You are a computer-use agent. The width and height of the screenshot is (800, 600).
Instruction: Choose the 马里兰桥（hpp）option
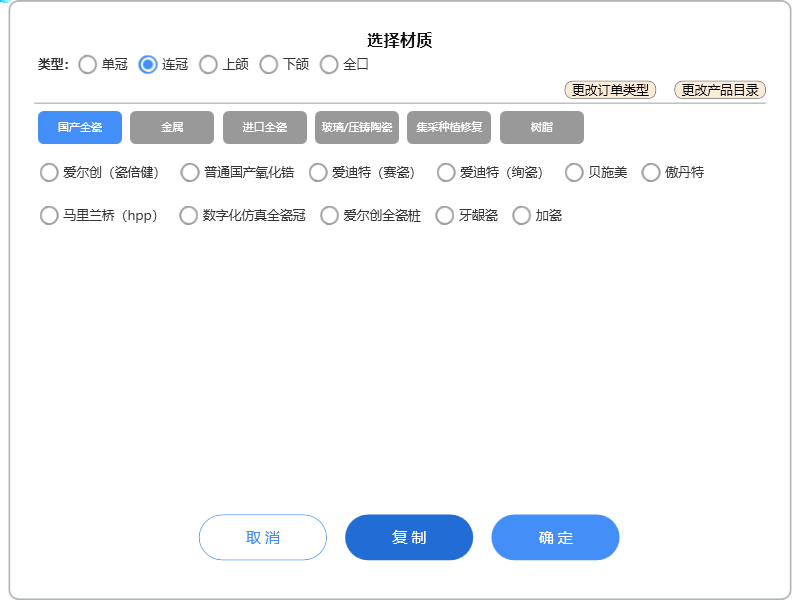coord(49,216)
